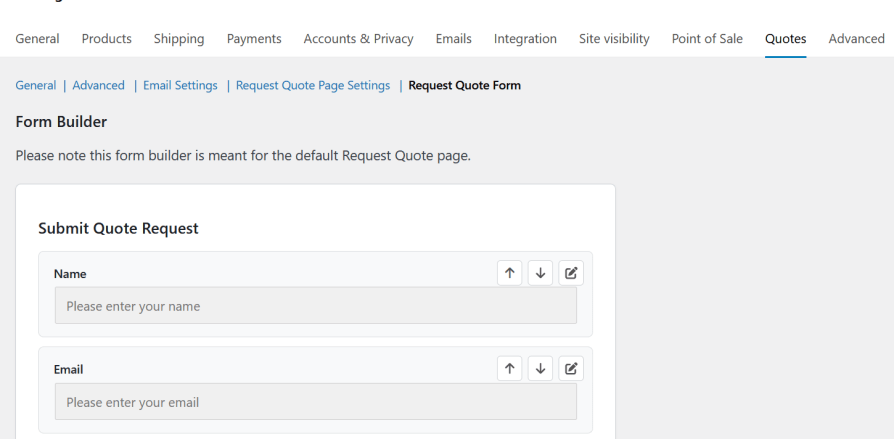This screenshot has width=894, height=439.
Task: Open the Point of Sale tab
Action: point(707,39)
